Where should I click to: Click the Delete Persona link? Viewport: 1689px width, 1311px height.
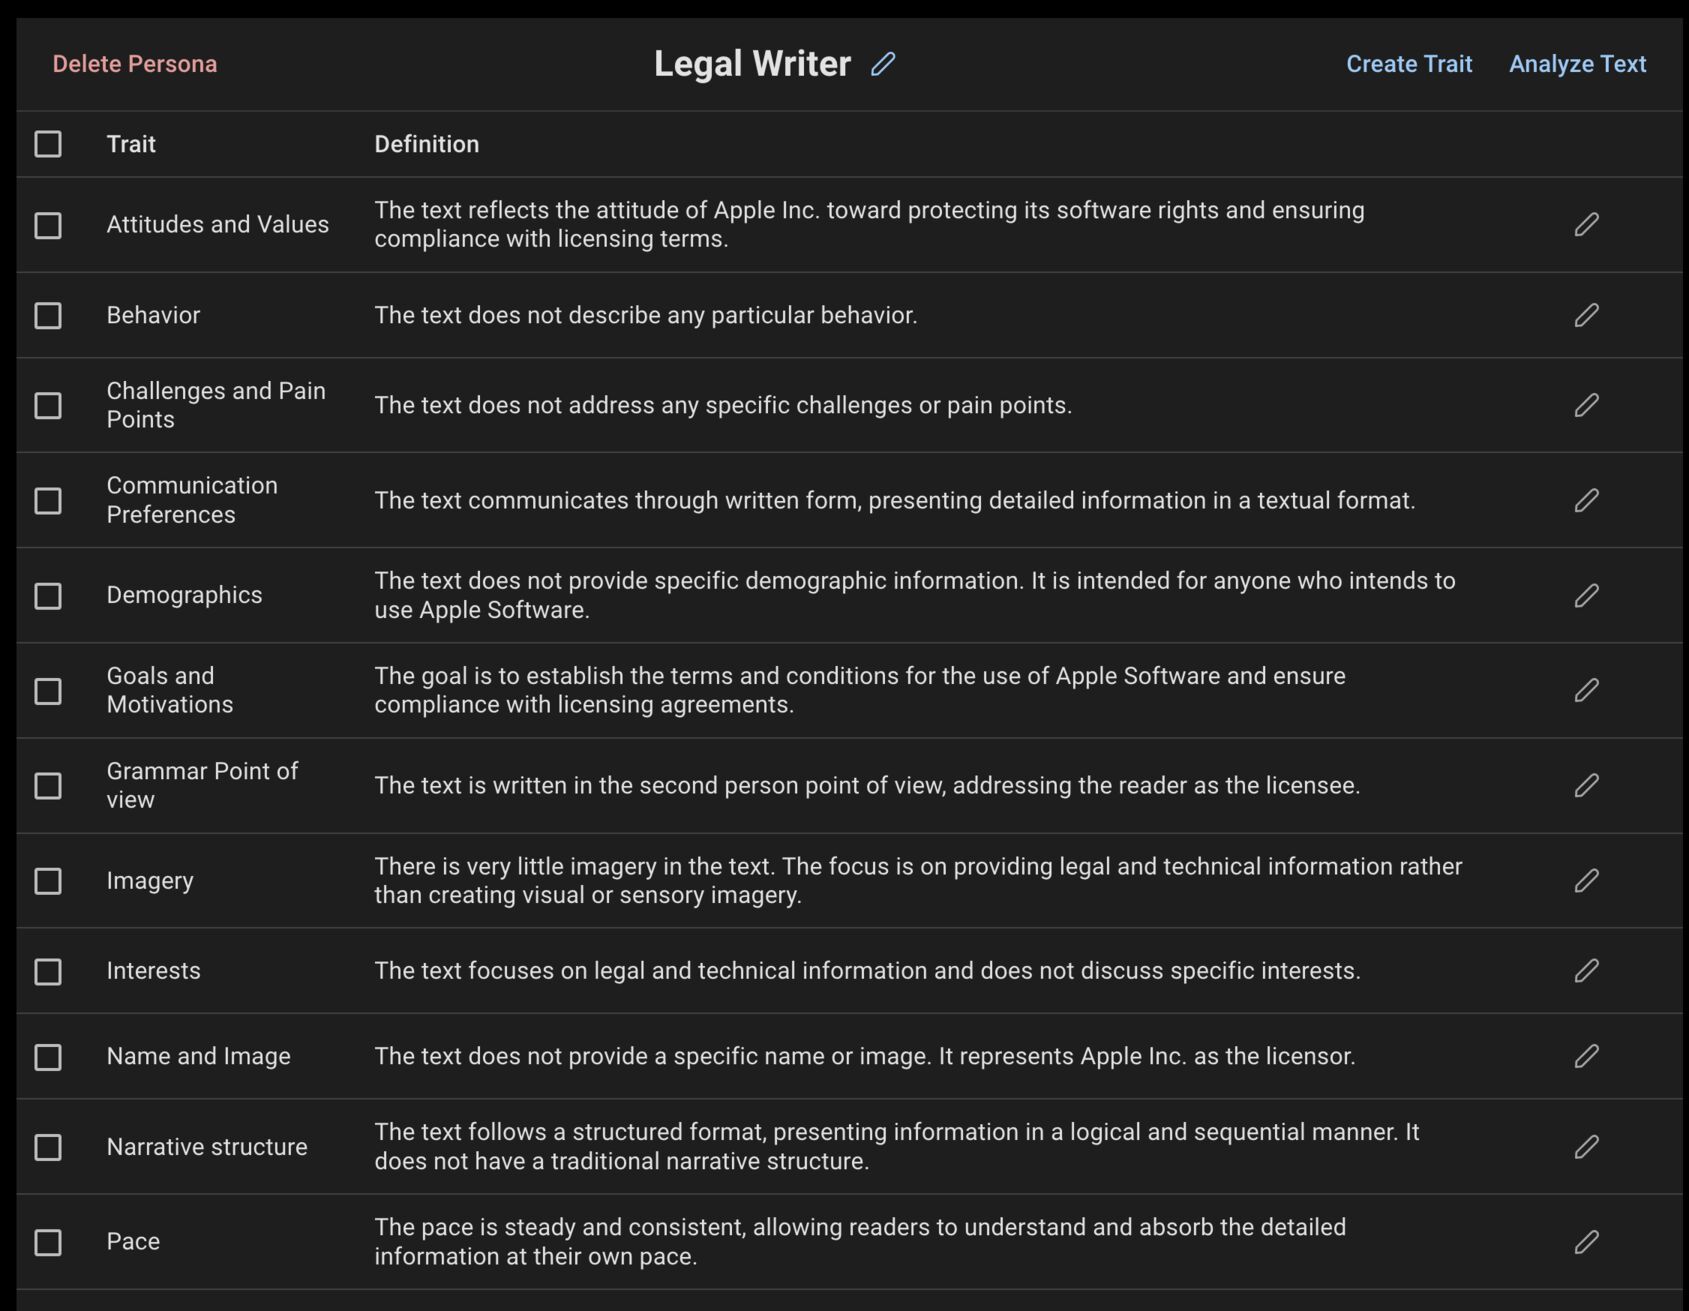[136, 64]
